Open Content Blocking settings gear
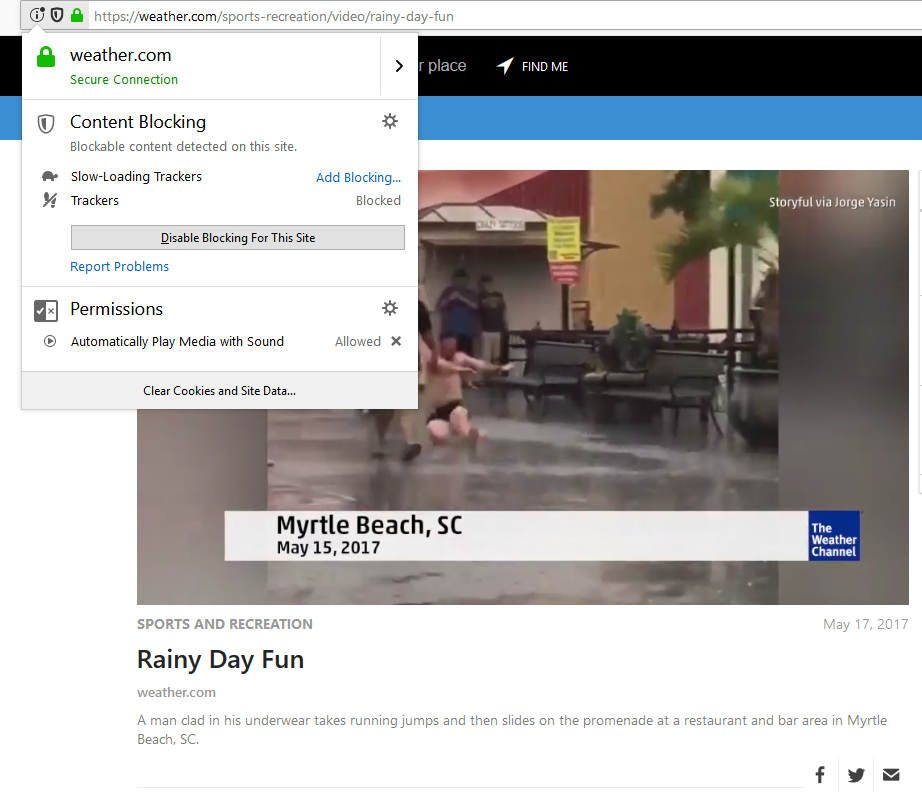 click(390, 121)
